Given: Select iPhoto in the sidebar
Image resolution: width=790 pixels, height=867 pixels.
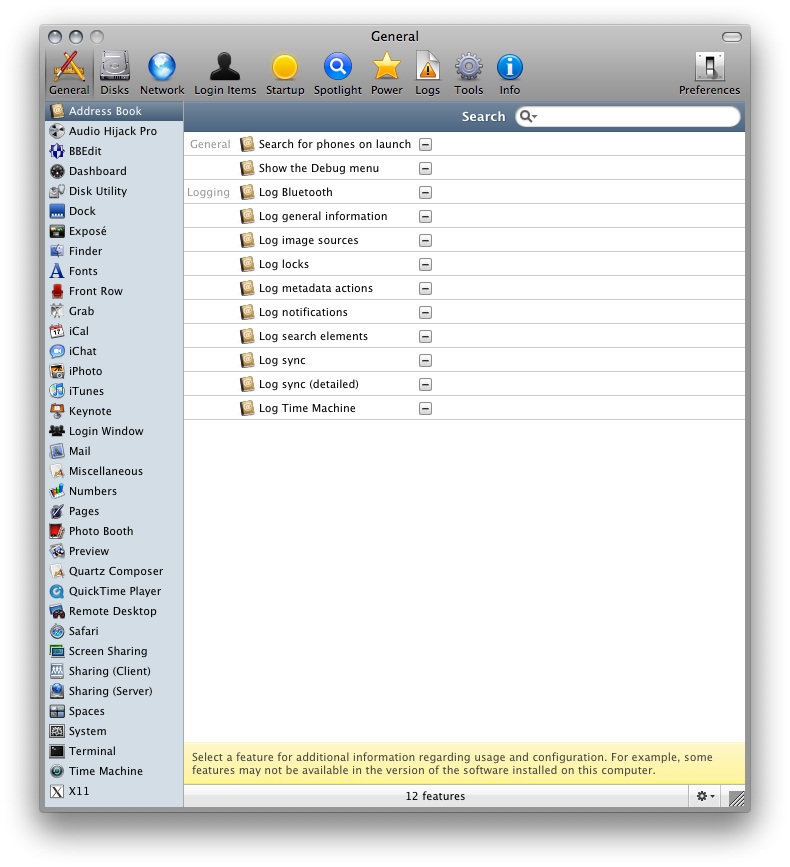Looking at the screenshot, I should pos(114,371).
